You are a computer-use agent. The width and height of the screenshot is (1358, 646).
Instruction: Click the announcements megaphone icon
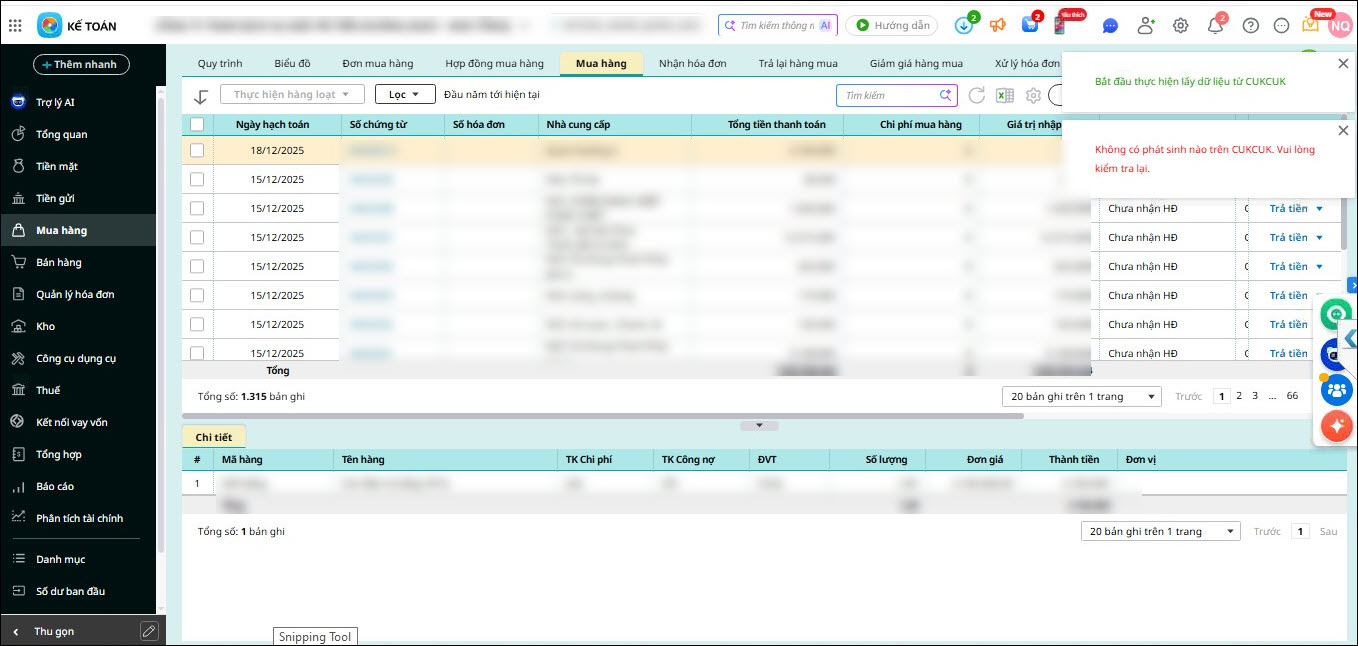coord(998,26)
